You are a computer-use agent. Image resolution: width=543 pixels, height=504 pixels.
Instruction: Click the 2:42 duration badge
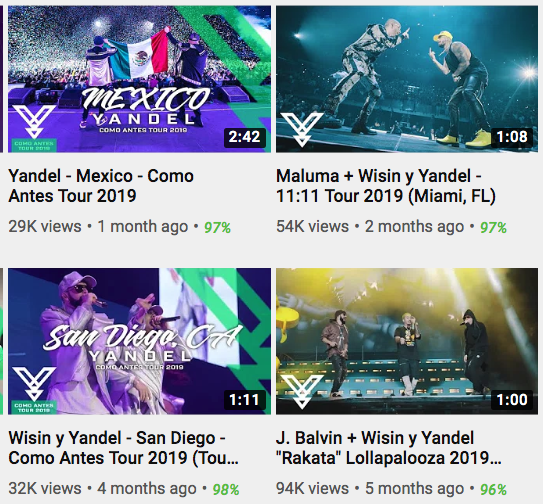tap(244, 137)
